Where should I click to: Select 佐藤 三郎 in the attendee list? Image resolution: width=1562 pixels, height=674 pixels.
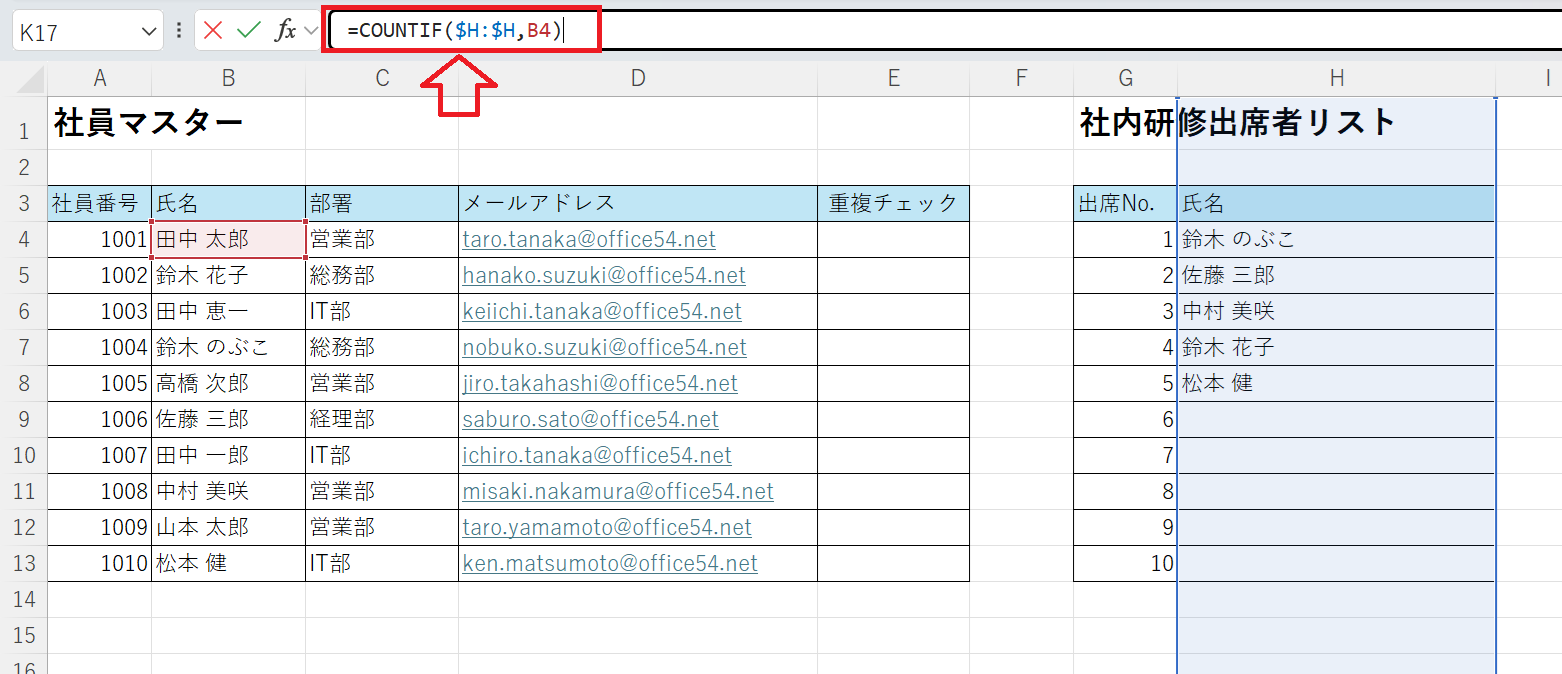click(x=1337, y=275)
